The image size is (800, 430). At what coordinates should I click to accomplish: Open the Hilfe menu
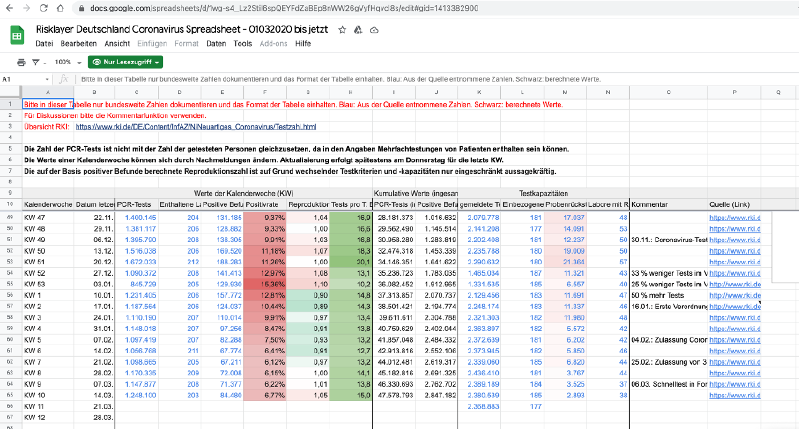303,44
